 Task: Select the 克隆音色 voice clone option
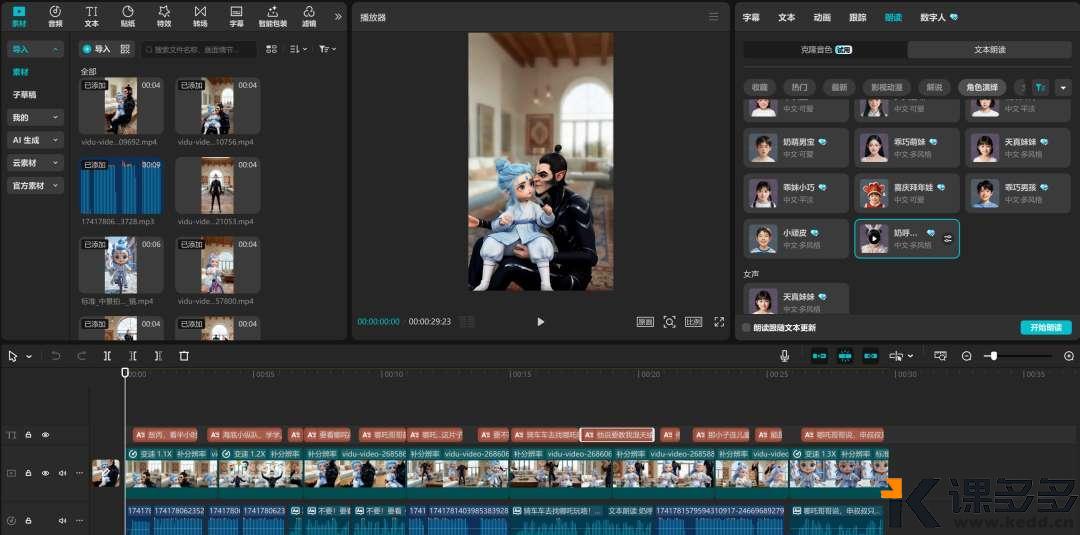point(825,50)
